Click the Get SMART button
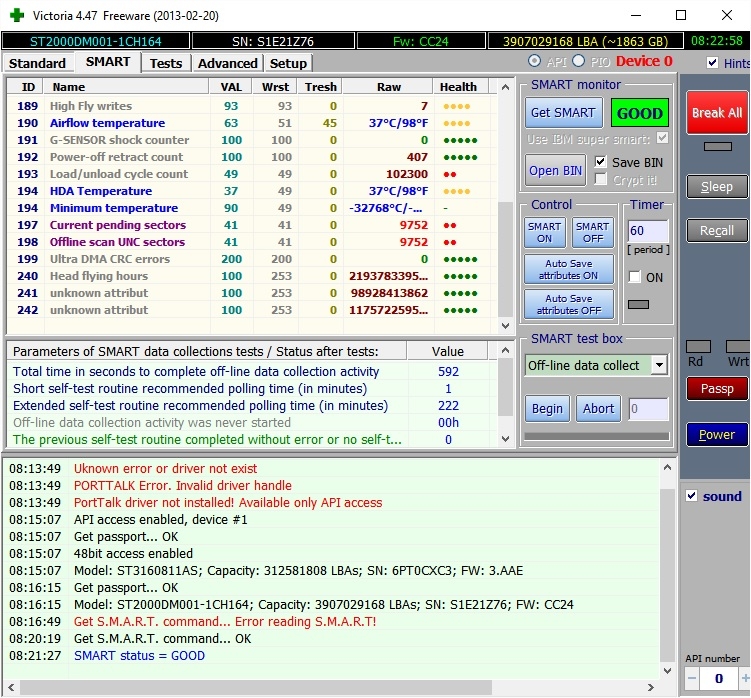Screen dimensions: 751x698 click(563, 113)
